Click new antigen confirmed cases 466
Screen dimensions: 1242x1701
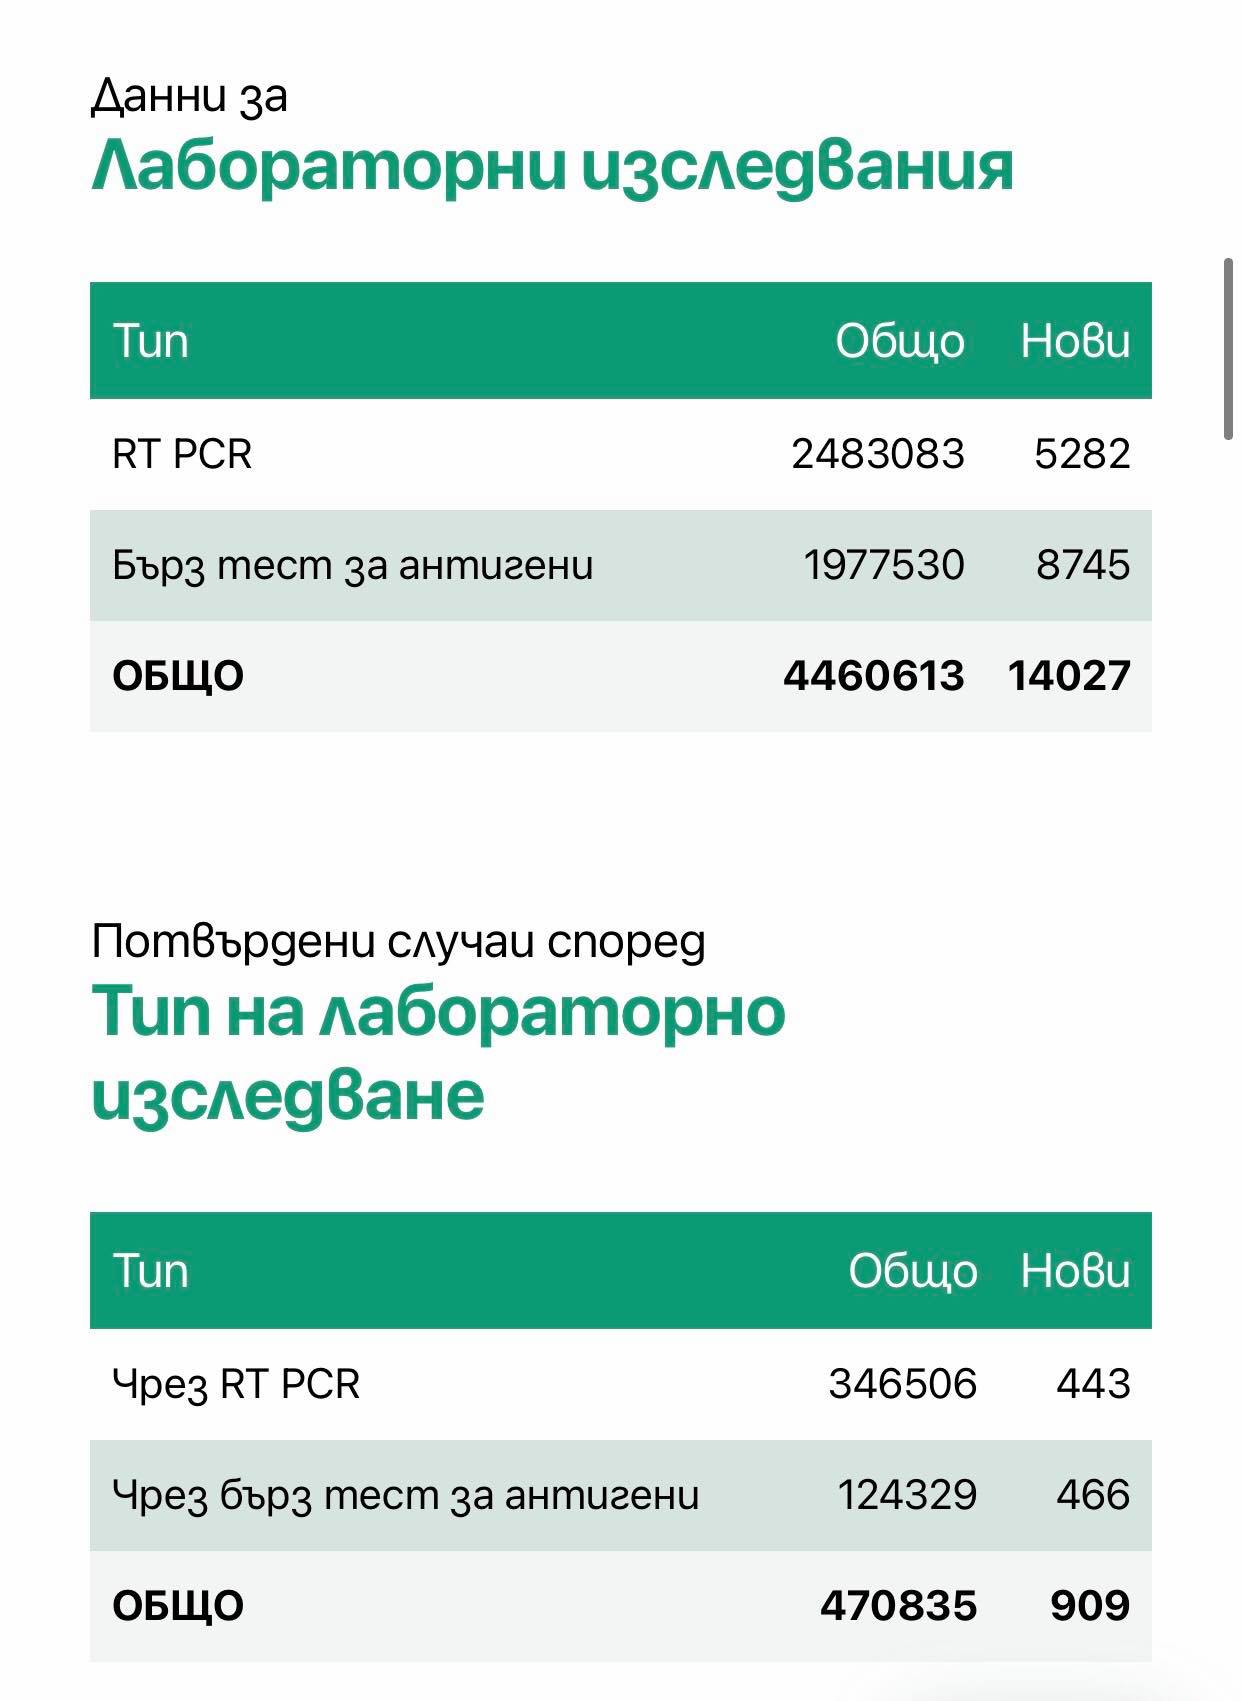coord(1093,1495)
